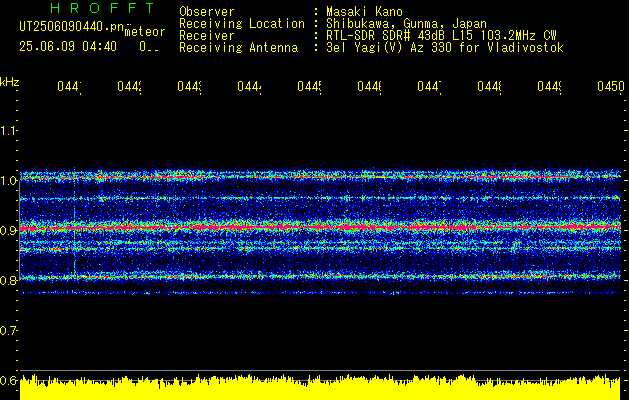Click the 1.0 frequency axis label

(x=8, y=181)
